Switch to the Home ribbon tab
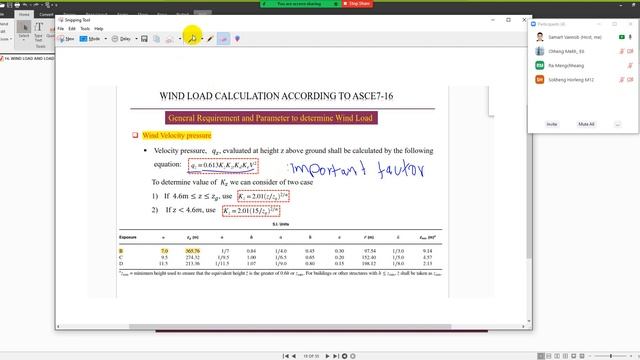 coord(24,14)
